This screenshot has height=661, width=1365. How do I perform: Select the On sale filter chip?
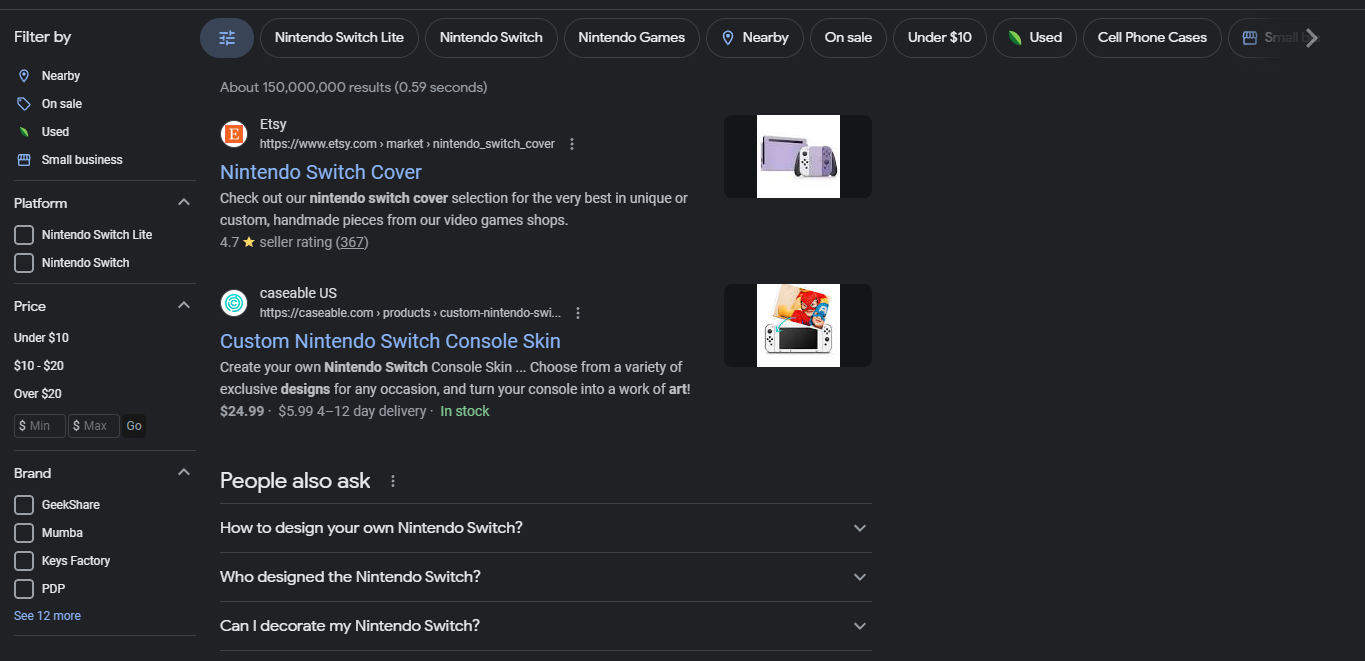[x=848, y=38]
